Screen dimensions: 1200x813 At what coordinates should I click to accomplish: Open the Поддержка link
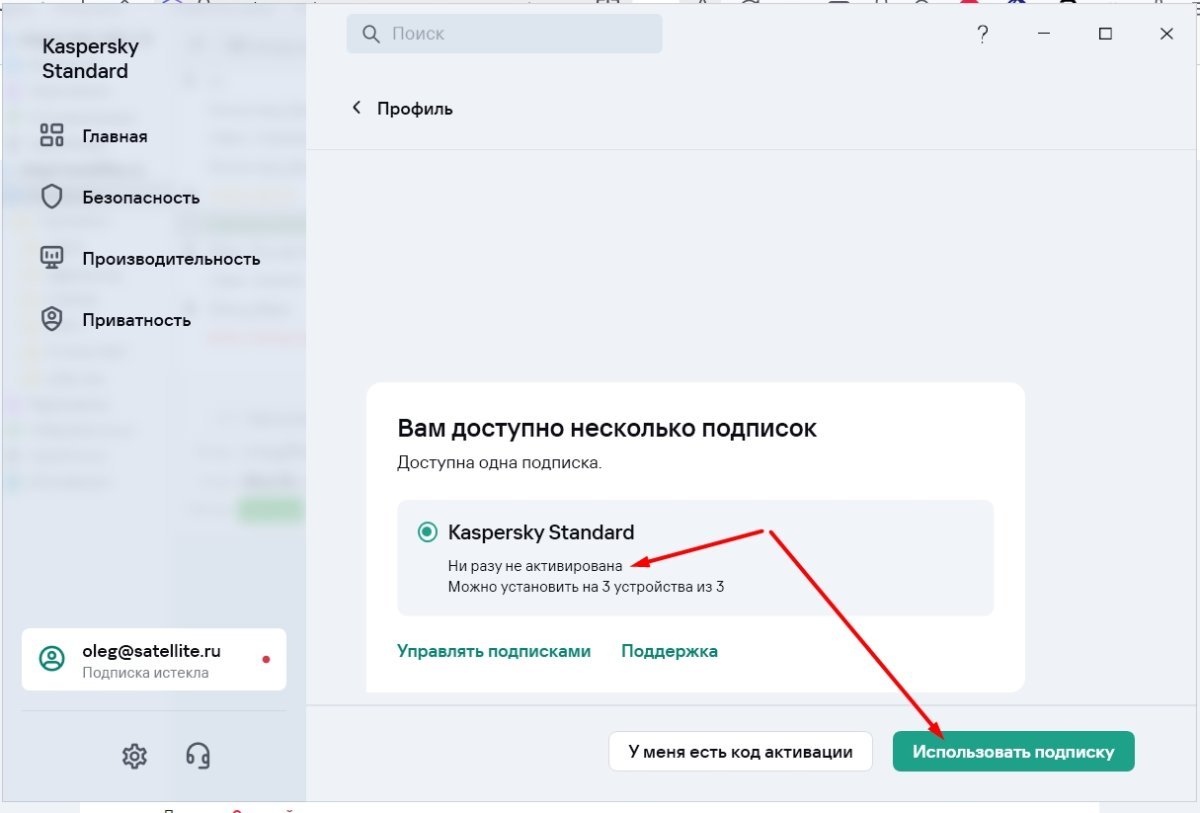coord(669,651)
